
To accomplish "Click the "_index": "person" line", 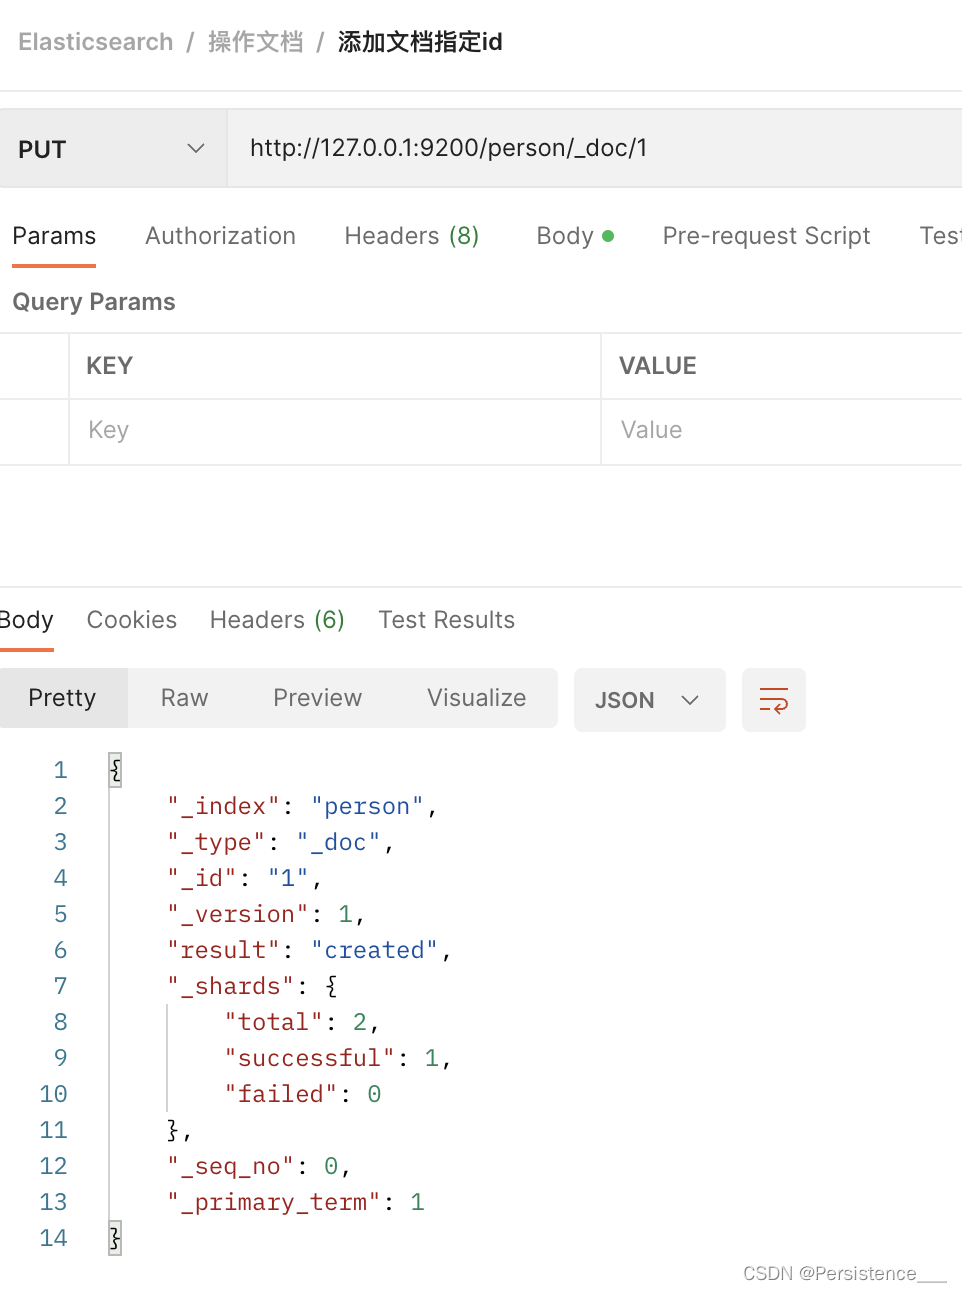I will click(303, 806).
